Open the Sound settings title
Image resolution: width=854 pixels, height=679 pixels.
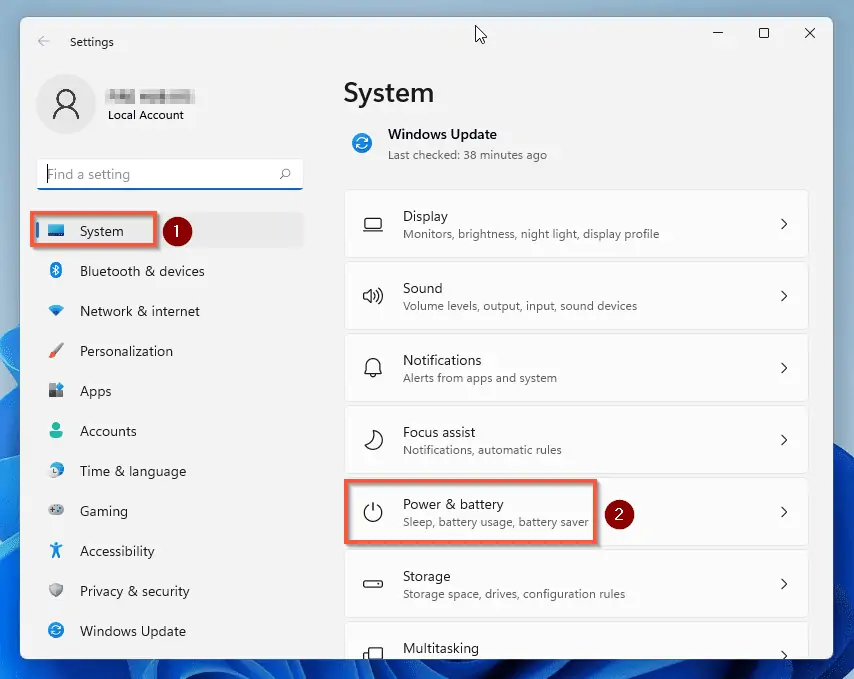coord(422,288)
